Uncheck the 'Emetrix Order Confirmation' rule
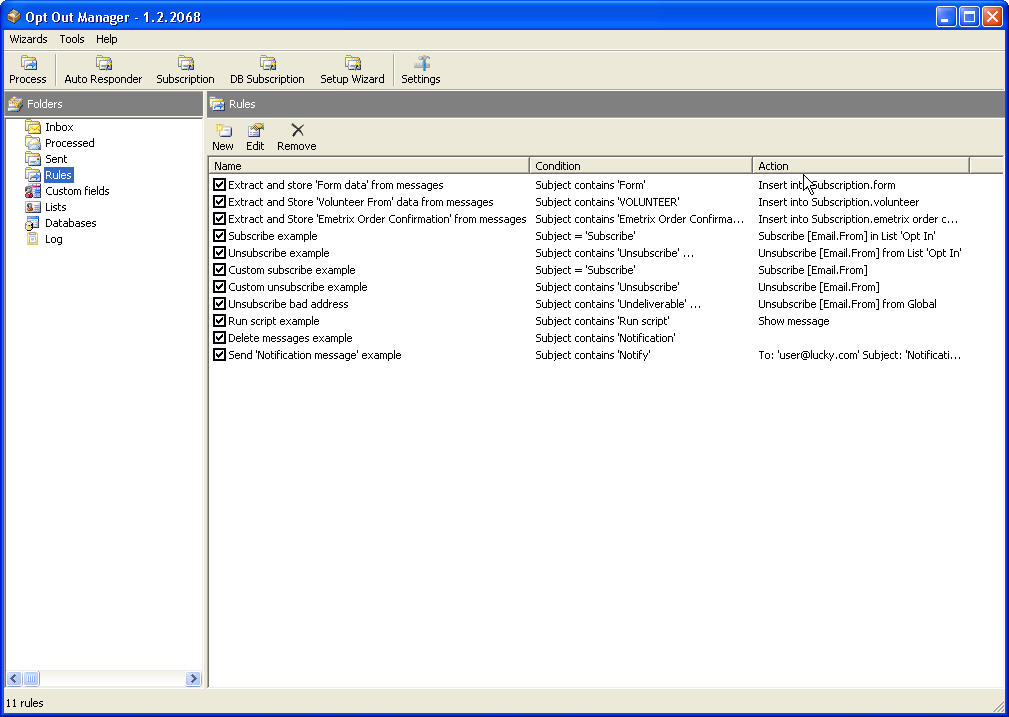Image resolution: width=1009 pixels, height=717 pixels. (219, 219)
